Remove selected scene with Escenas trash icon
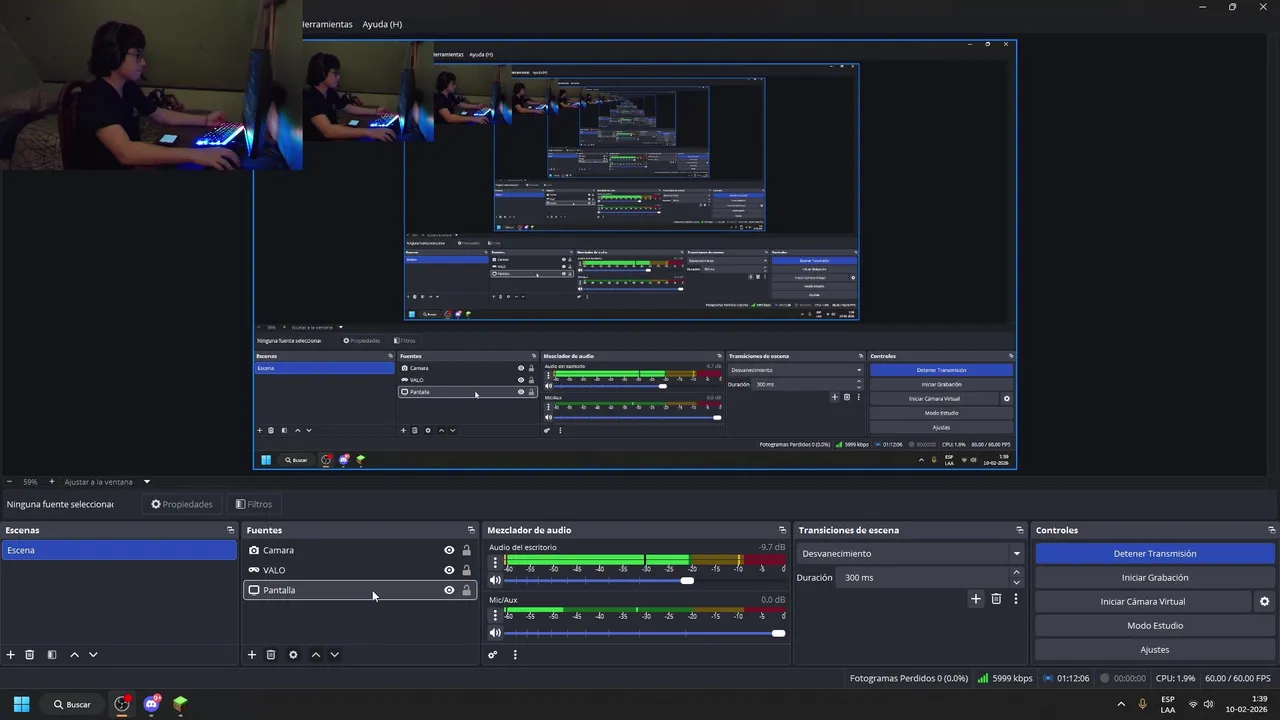Viewport: 1280px width, 720px height. pyautogui.click(x=30, y=655)
